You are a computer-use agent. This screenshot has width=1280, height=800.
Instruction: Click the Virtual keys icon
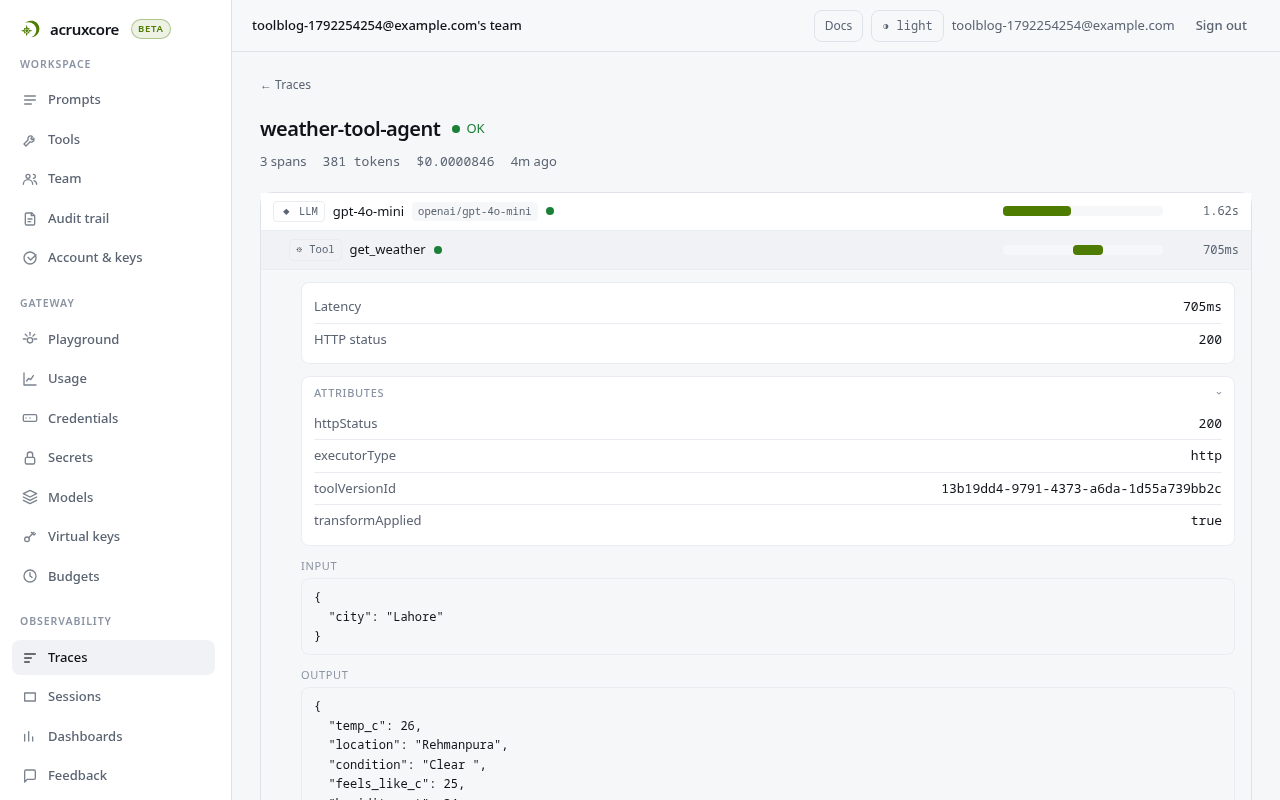click(x=30, y=537)
